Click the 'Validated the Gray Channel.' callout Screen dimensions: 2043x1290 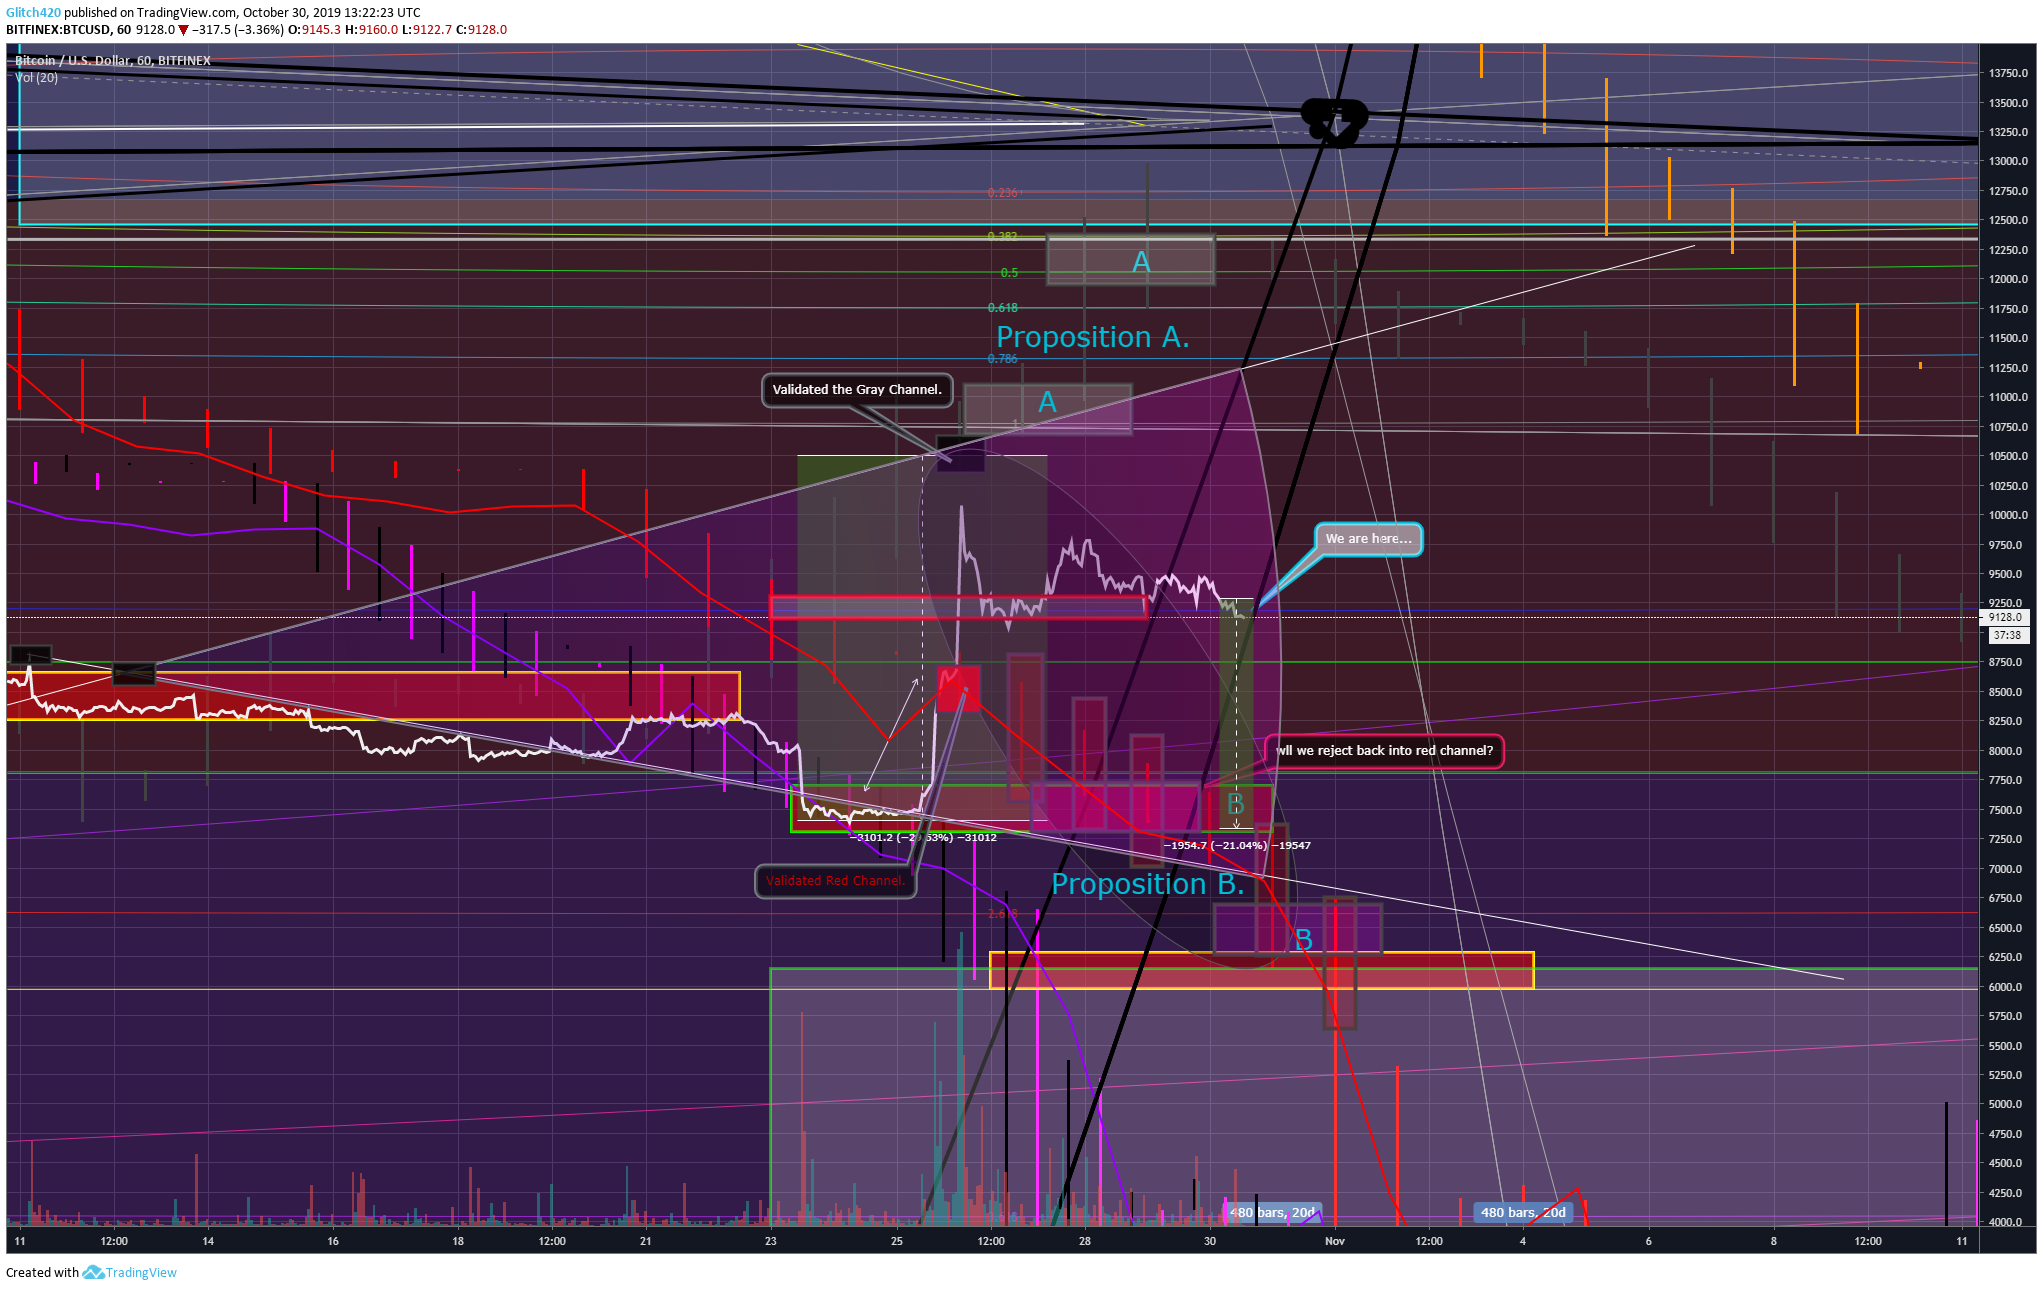click(857, 390)
